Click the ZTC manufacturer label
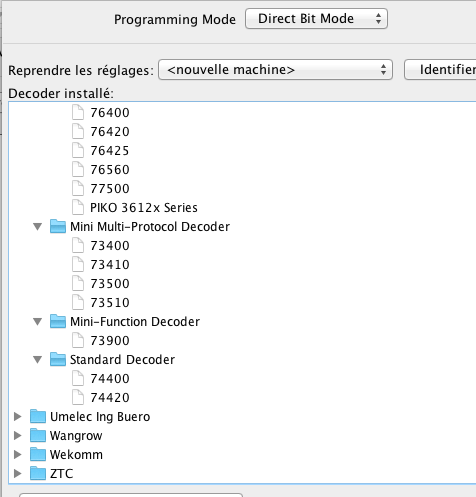Screen dimensions: 476x497 61,474
